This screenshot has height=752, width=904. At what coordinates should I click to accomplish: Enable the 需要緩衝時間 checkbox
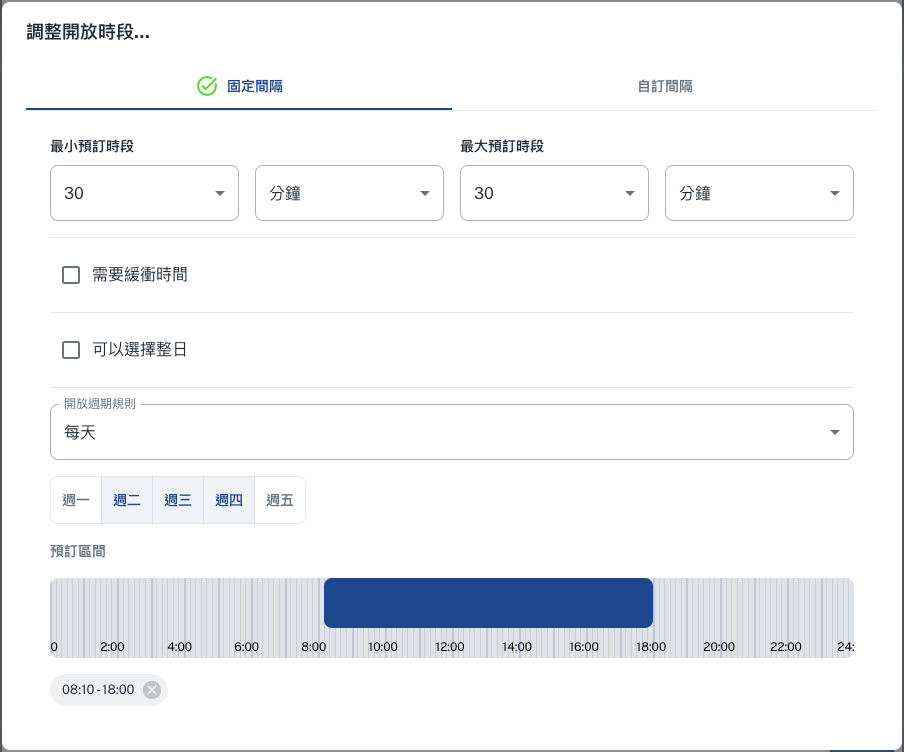(x=71, y=275)
